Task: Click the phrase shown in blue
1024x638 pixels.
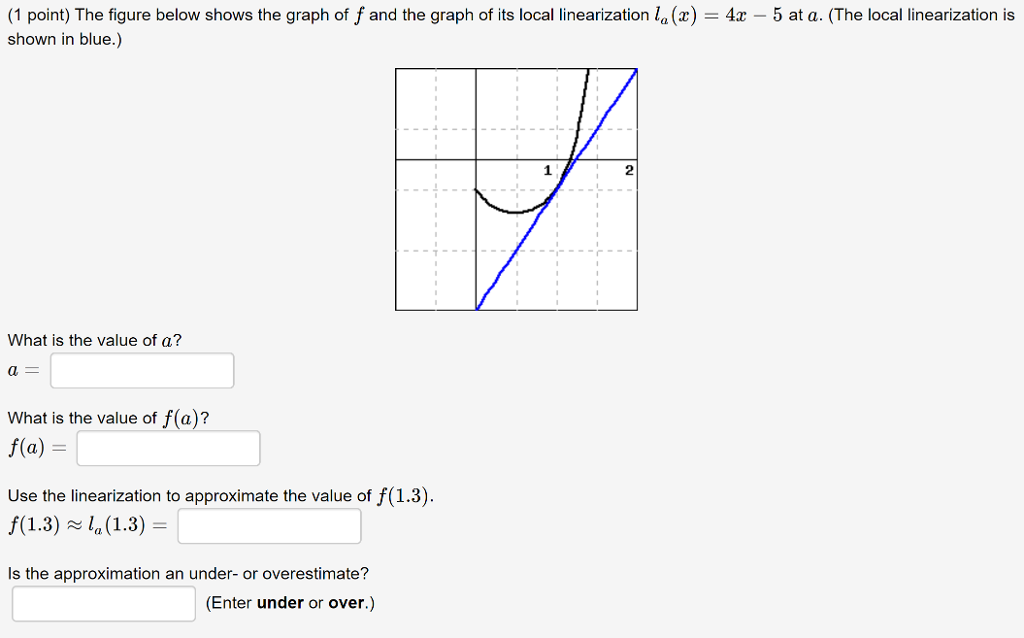Action: pyautogui.click(x=60, y=39)
